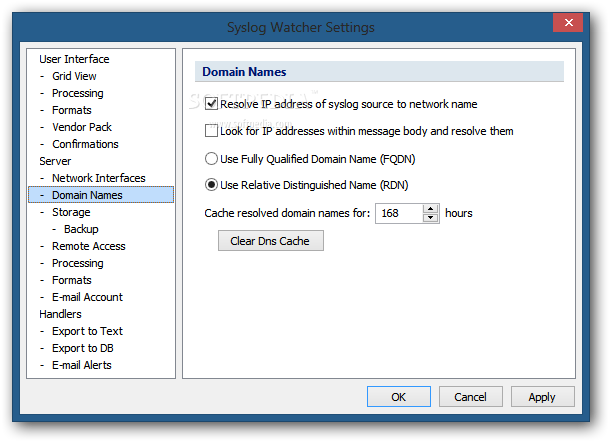Viewport: 610px width, 442px height.
Task: Select Domain Names in the tree
Action: pyautogui.click(x=101, y=195)
